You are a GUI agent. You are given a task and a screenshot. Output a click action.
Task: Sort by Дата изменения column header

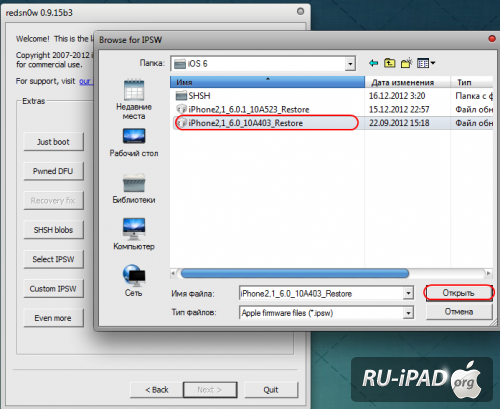[x=407, y=82]
